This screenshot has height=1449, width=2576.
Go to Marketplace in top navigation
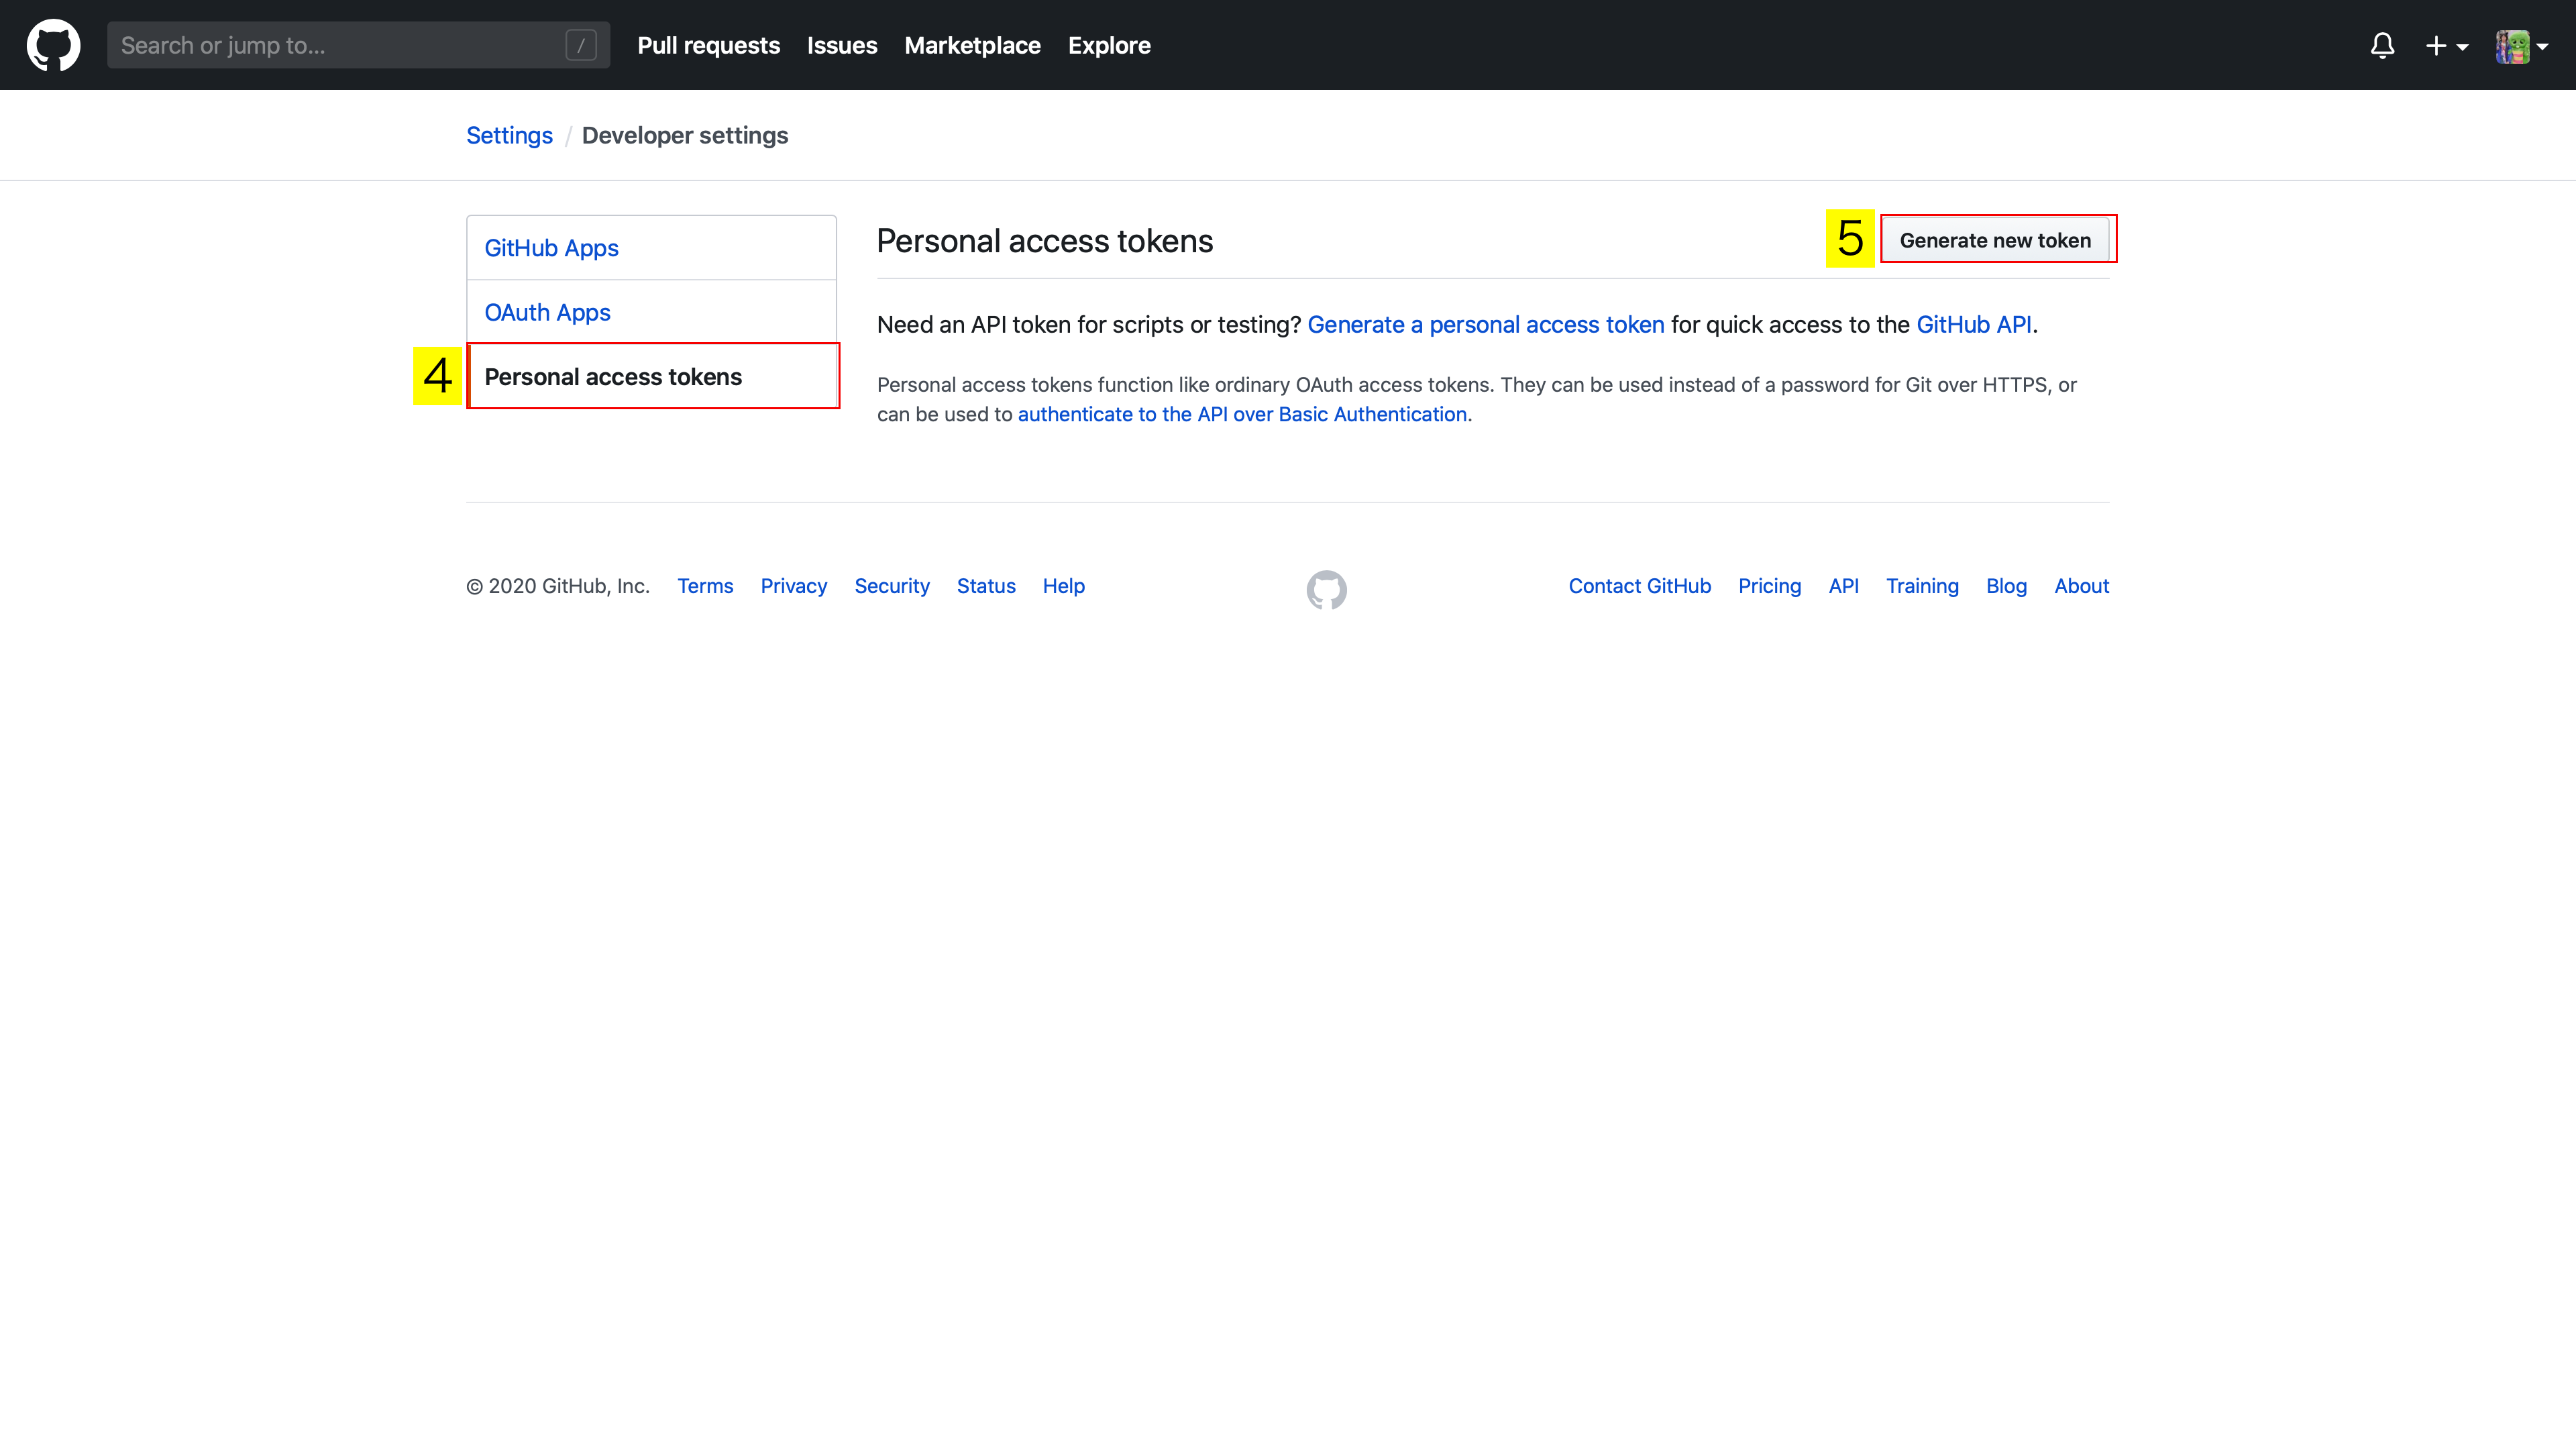coord(972,45)
